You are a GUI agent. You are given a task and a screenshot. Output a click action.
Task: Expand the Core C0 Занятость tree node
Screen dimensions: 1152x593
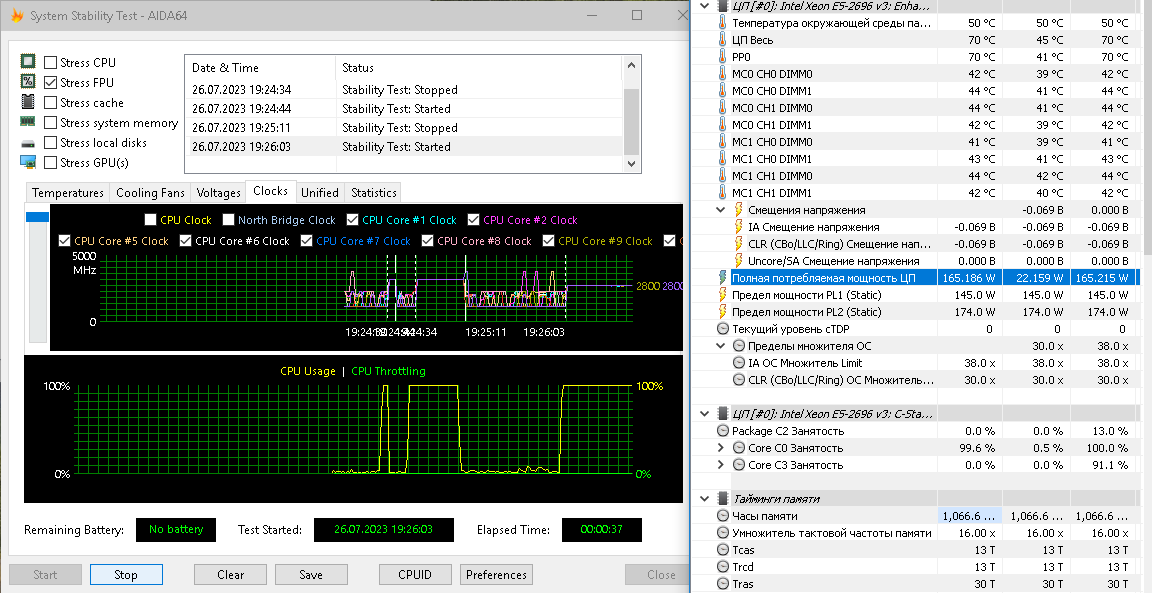click(x=722, y=448)
